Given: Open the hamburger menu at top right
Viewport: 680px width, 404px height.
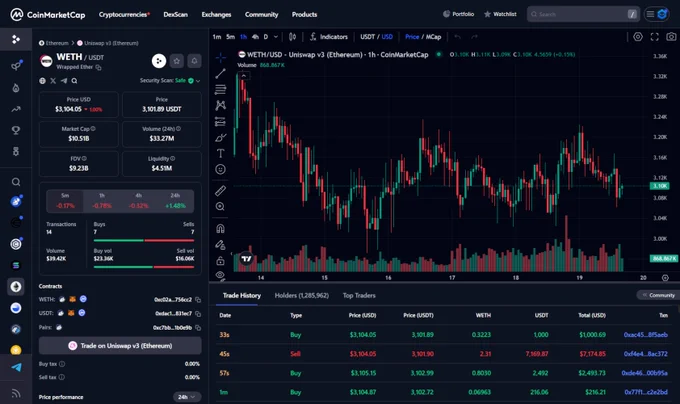Looking at the screenshot, I should (x=650, y=14).
